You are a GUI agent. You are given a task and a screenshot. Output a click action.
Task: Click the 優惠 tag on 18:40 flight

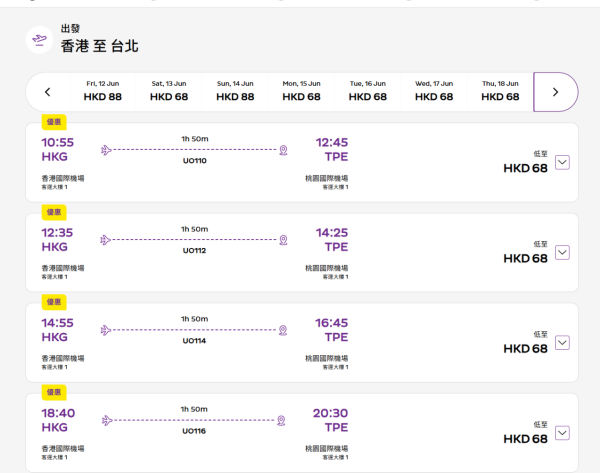click(54, 393)
